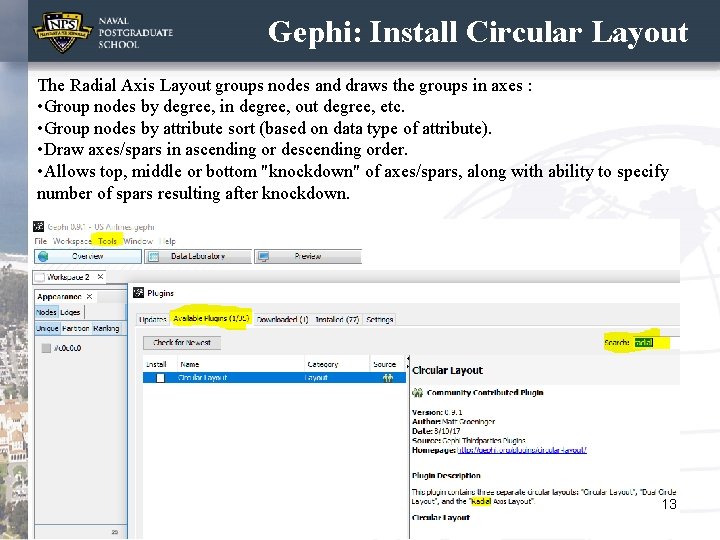The height and width of the screenshot is (540, 720).
Task: Select the Edges tab in Appearance
Action: [70, 312]
